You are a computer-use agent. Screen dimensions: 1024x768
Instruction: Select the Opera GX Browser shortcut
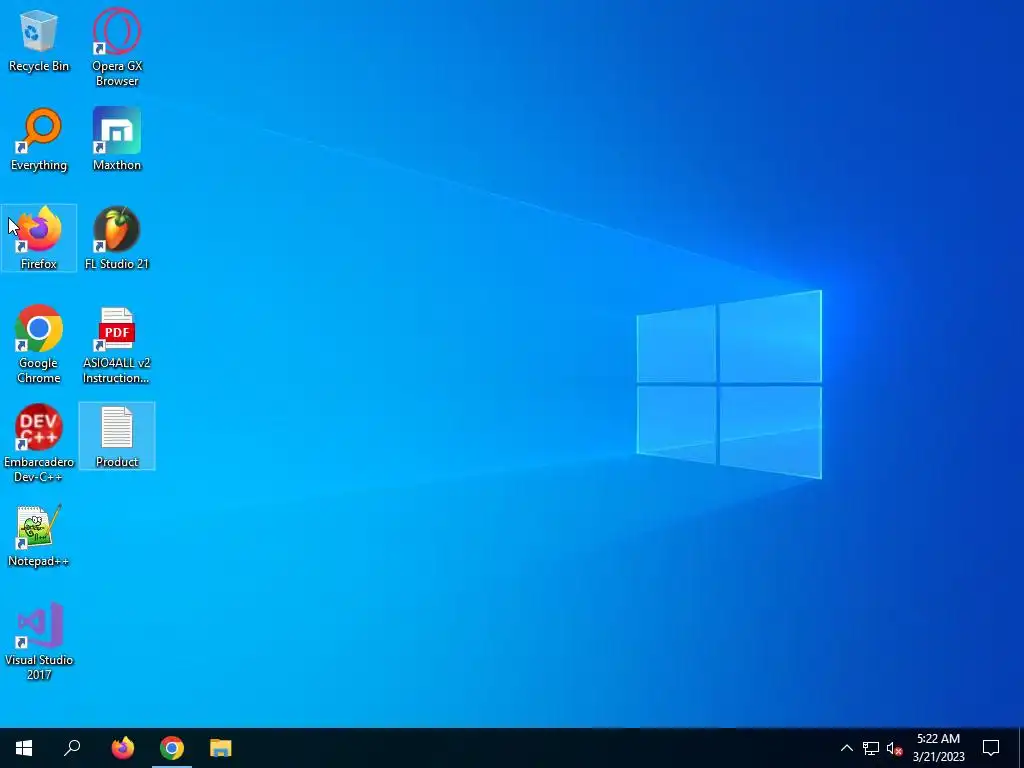(x=117, y=47)
